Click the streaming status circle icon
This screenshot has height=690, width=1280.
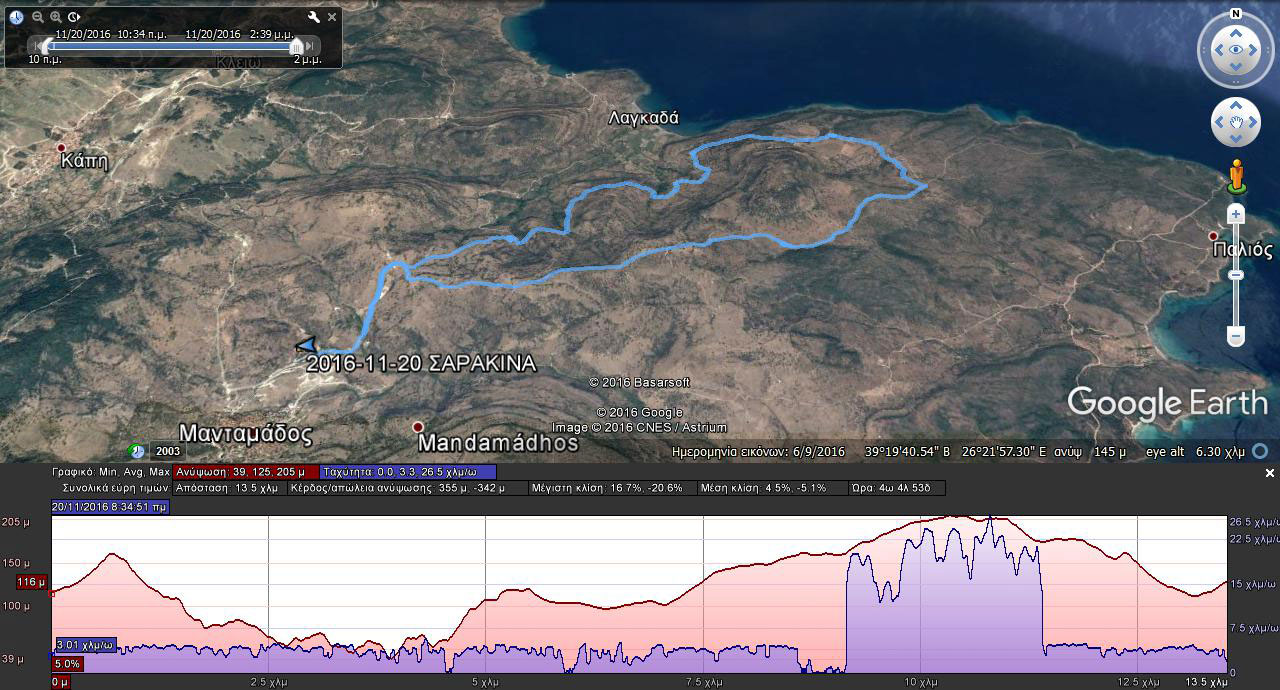(x=1261, y=451)
